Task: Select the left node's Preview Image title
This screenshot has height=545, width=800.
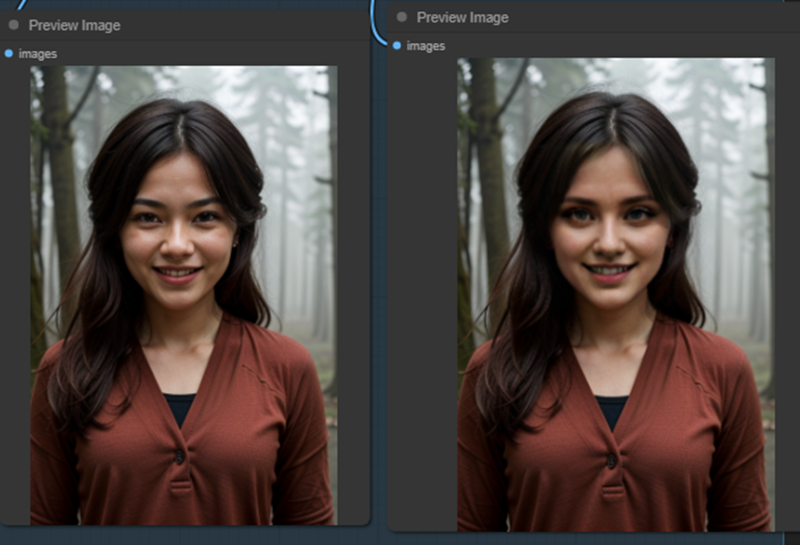Action: (x=74, y=26)
